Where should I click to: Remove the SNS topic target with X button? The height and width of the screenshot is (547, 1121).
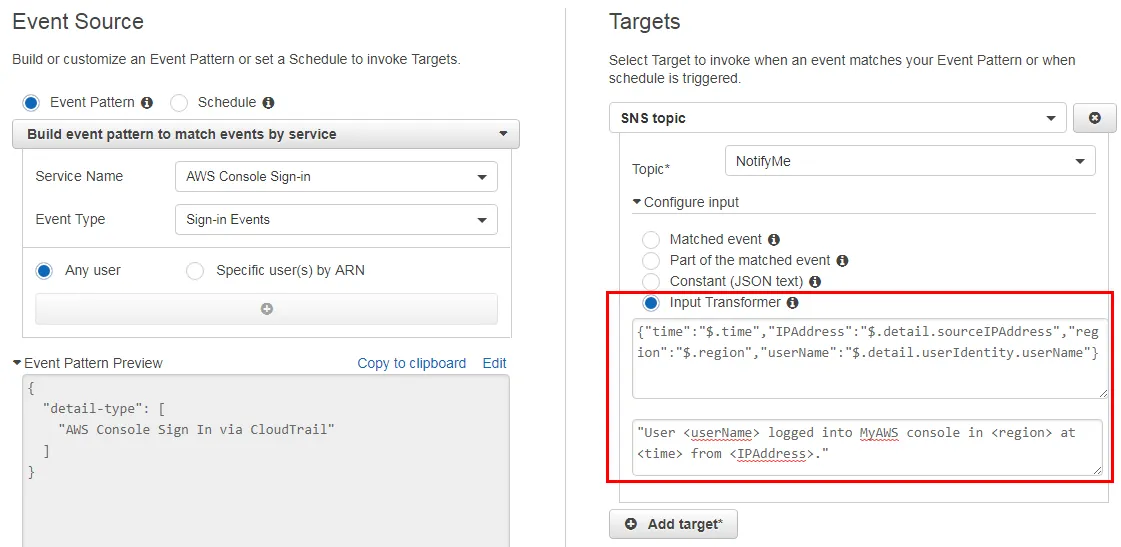[x=1094, y=118]
